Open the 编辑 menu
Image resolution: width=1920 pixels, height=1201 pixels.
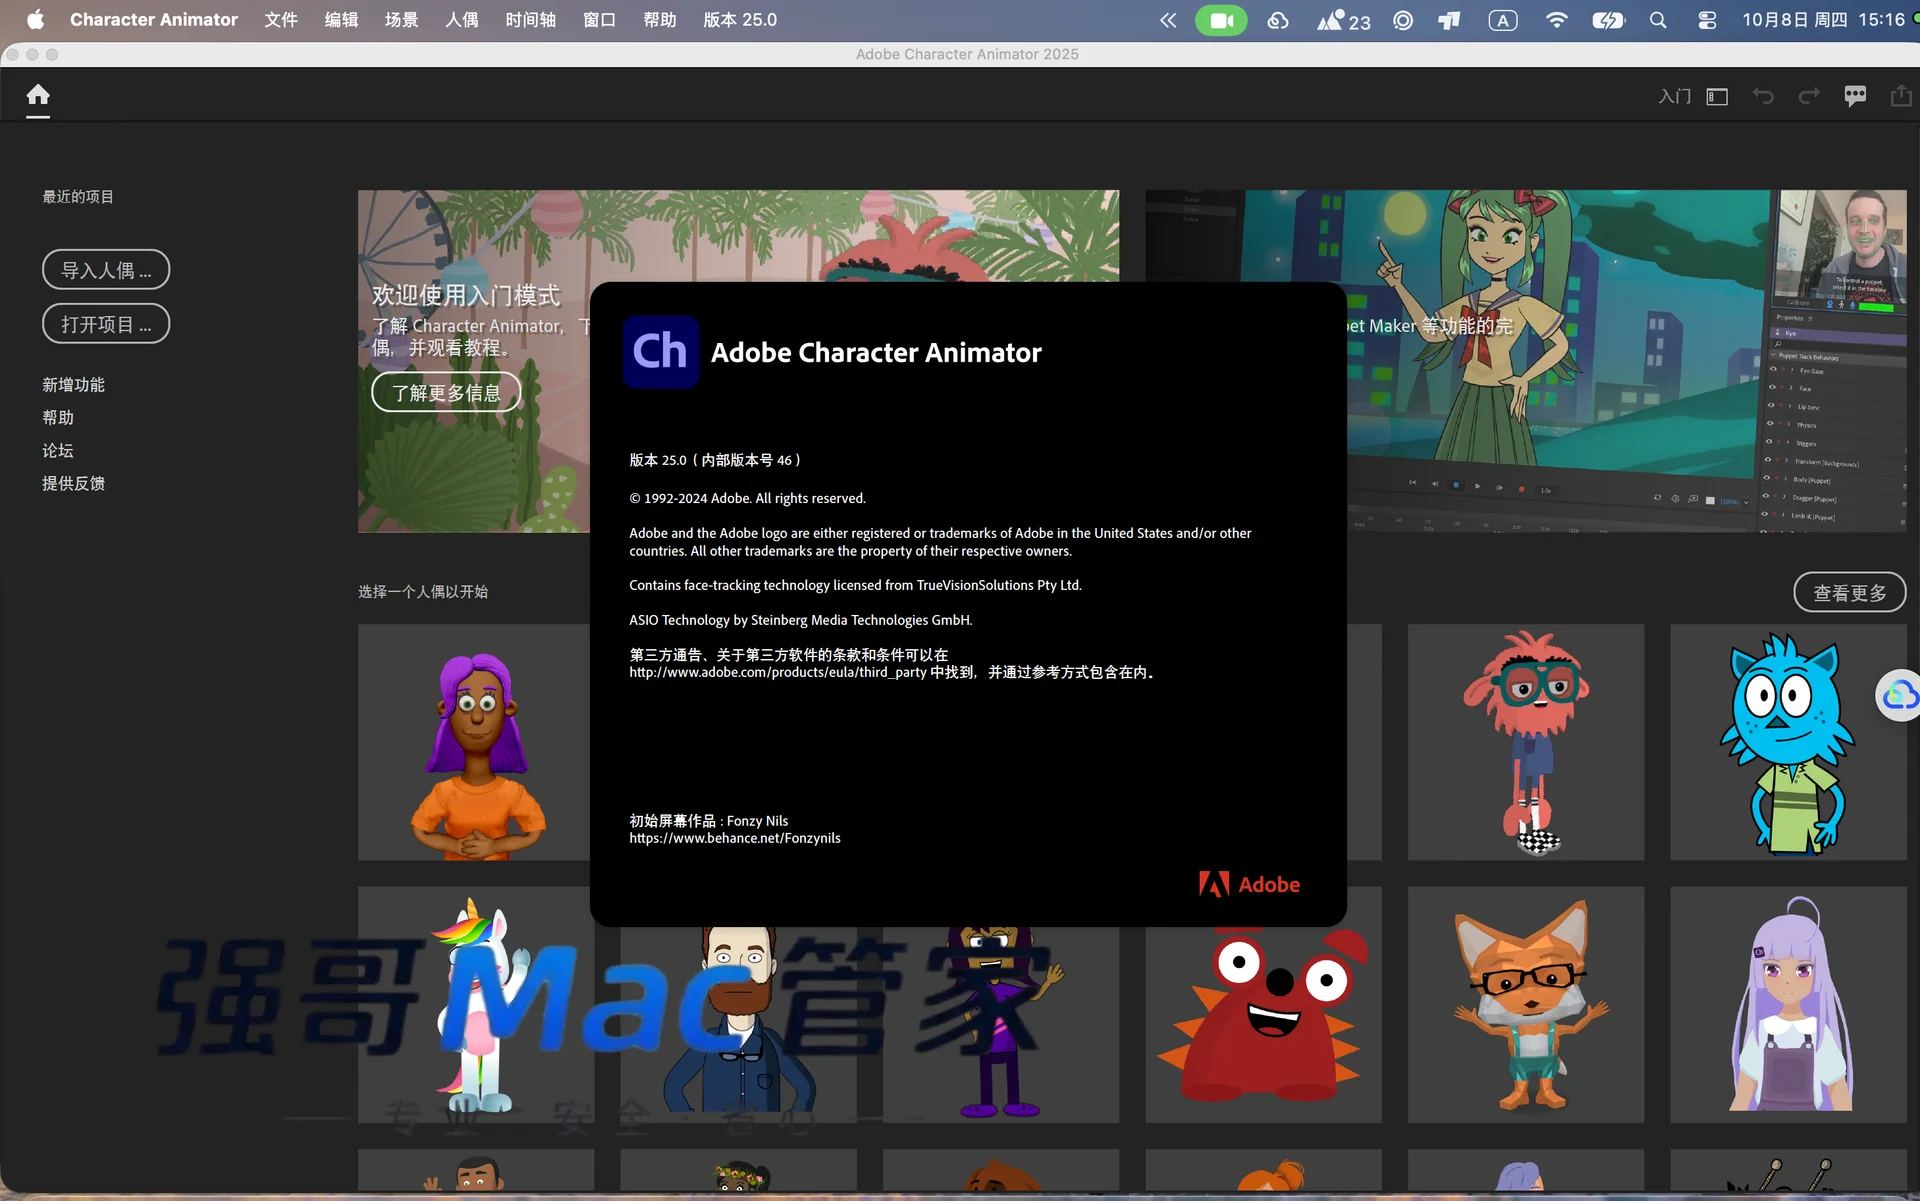[341, 20]
